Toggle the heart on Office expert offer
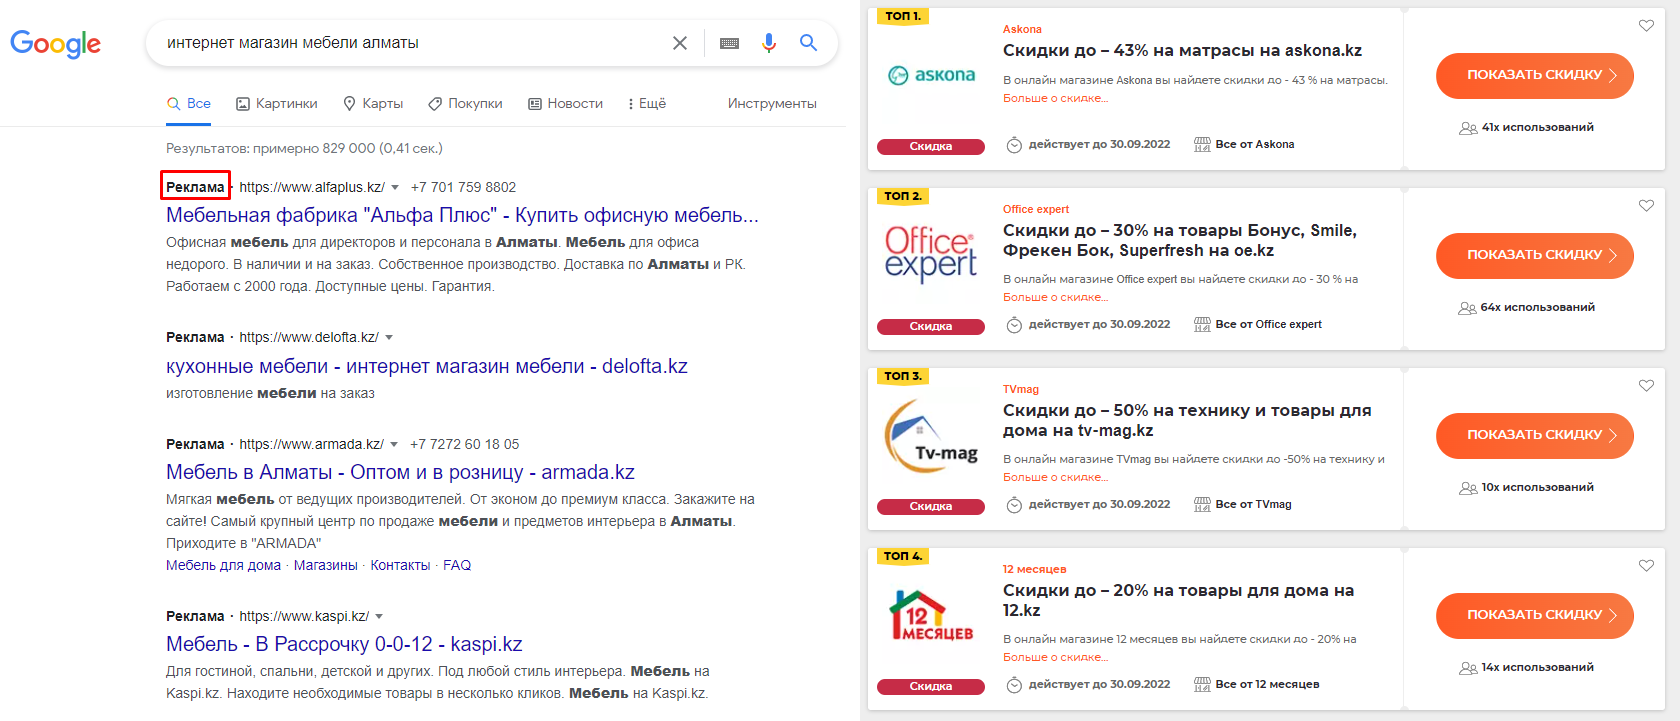 click(1646, 206)
